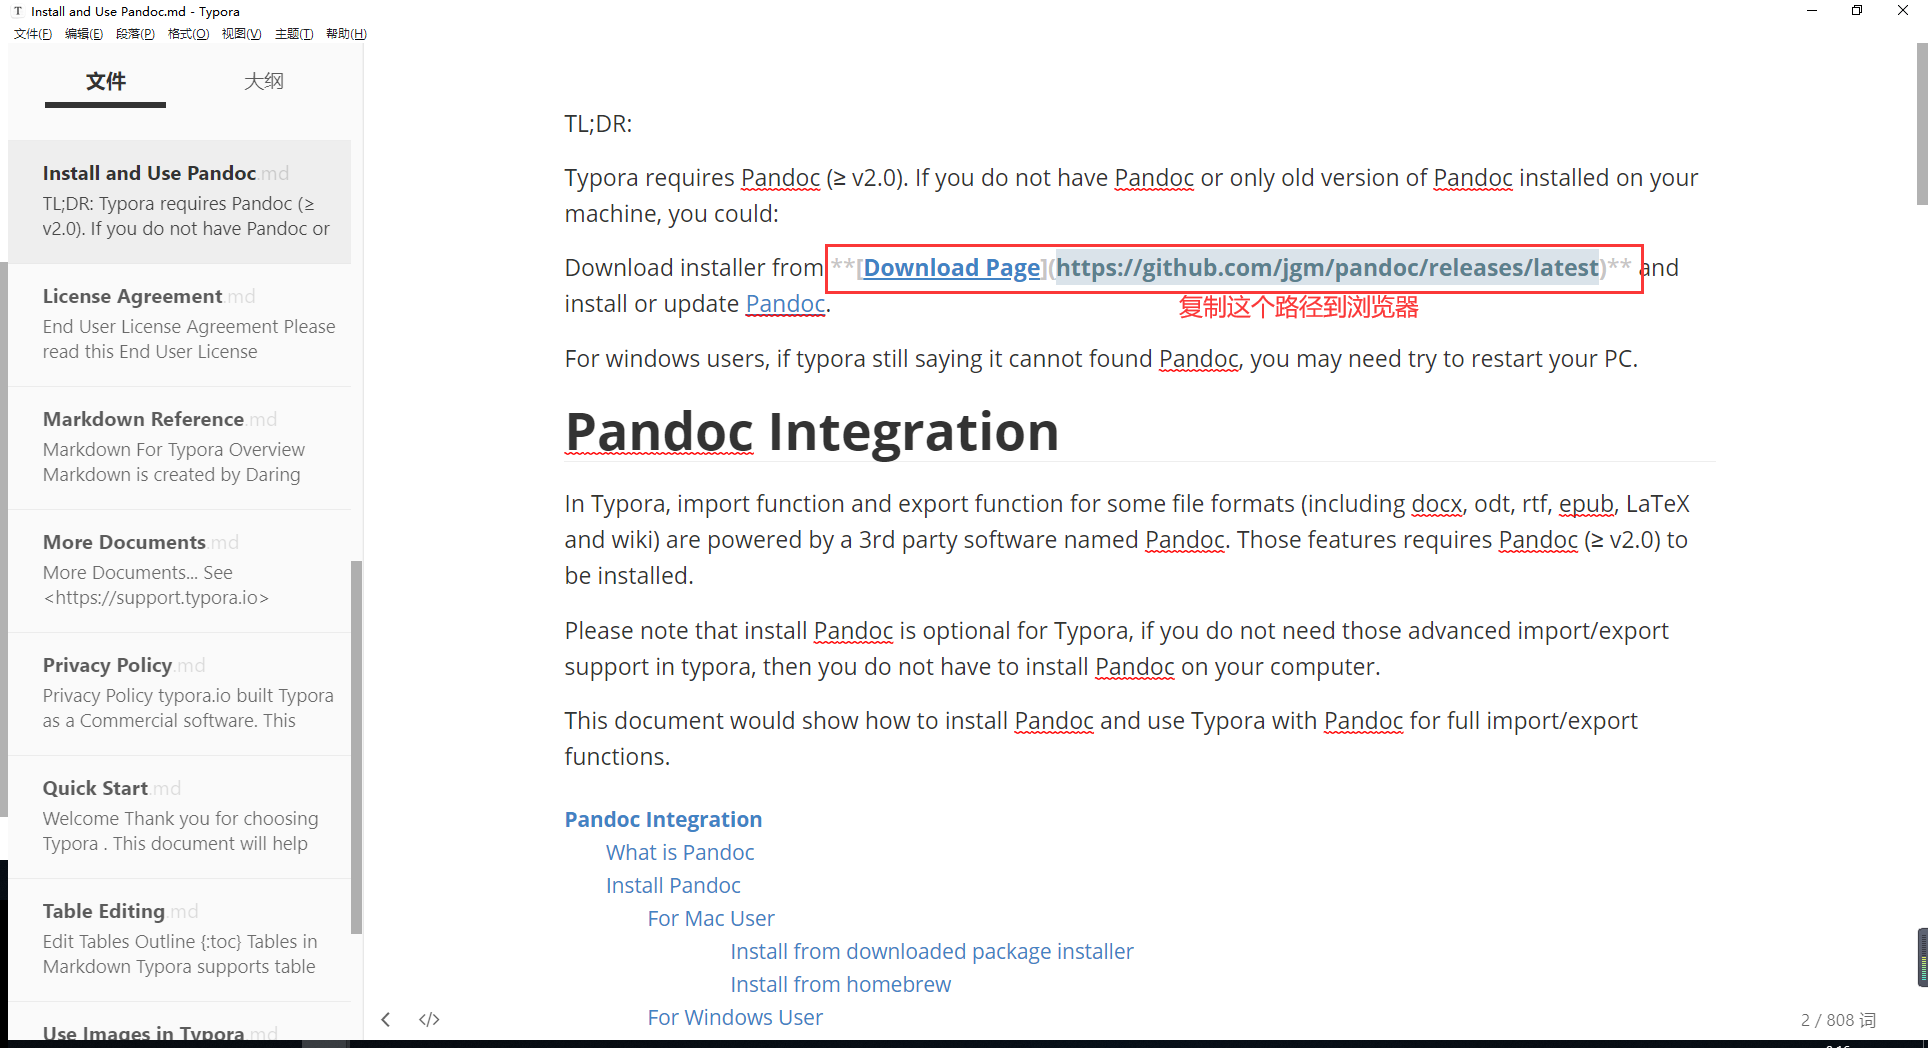Click the word count status '2 / 808 词'
The image size is (1928, 1048).
pyautogui.click(x=1838, y=1020)
